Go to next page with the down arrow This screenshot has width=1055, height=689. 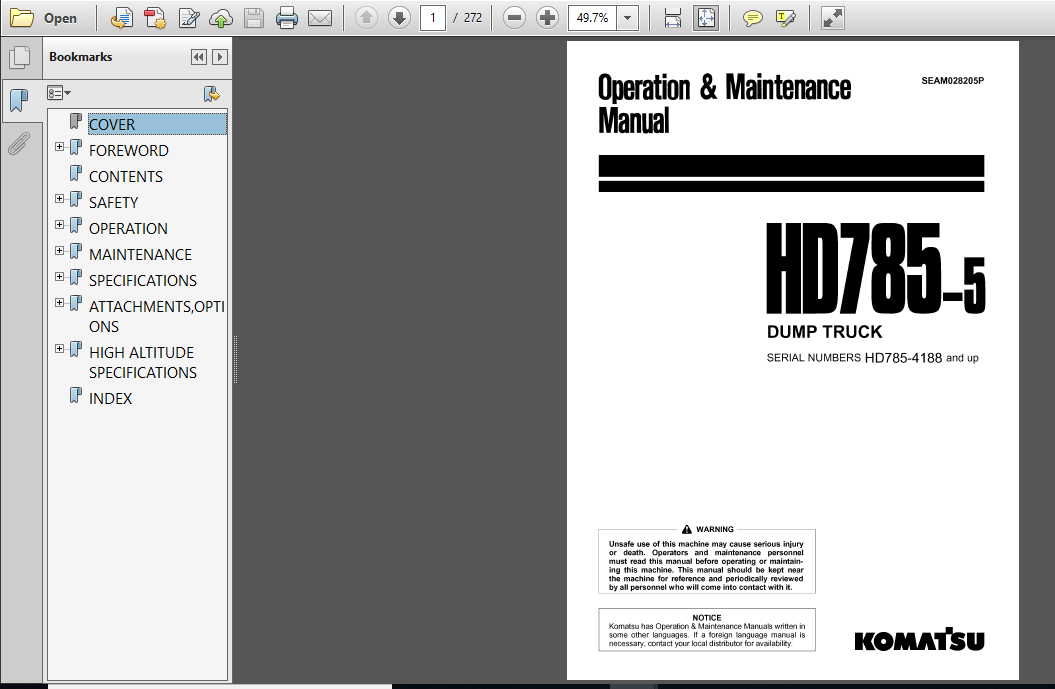(399, 18)
